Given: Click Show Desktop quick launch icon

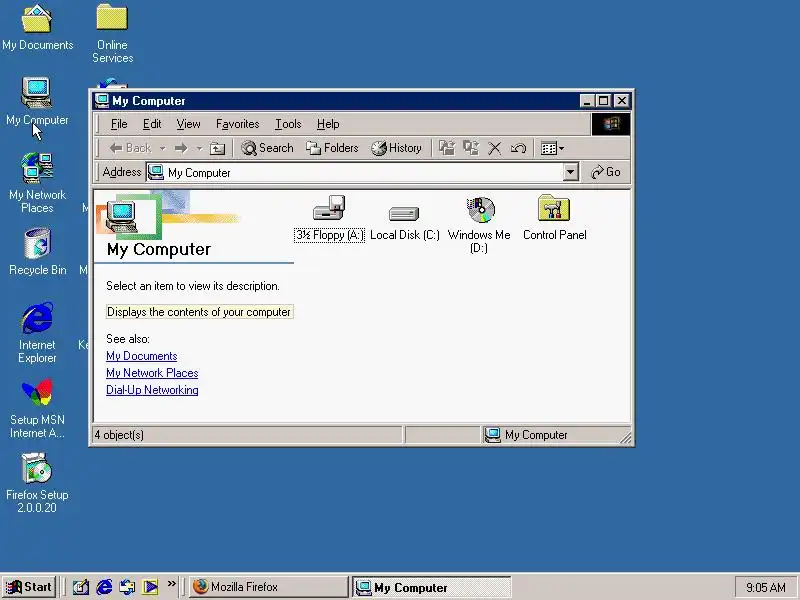Looking at the screenshot, I should click(80, 587).
